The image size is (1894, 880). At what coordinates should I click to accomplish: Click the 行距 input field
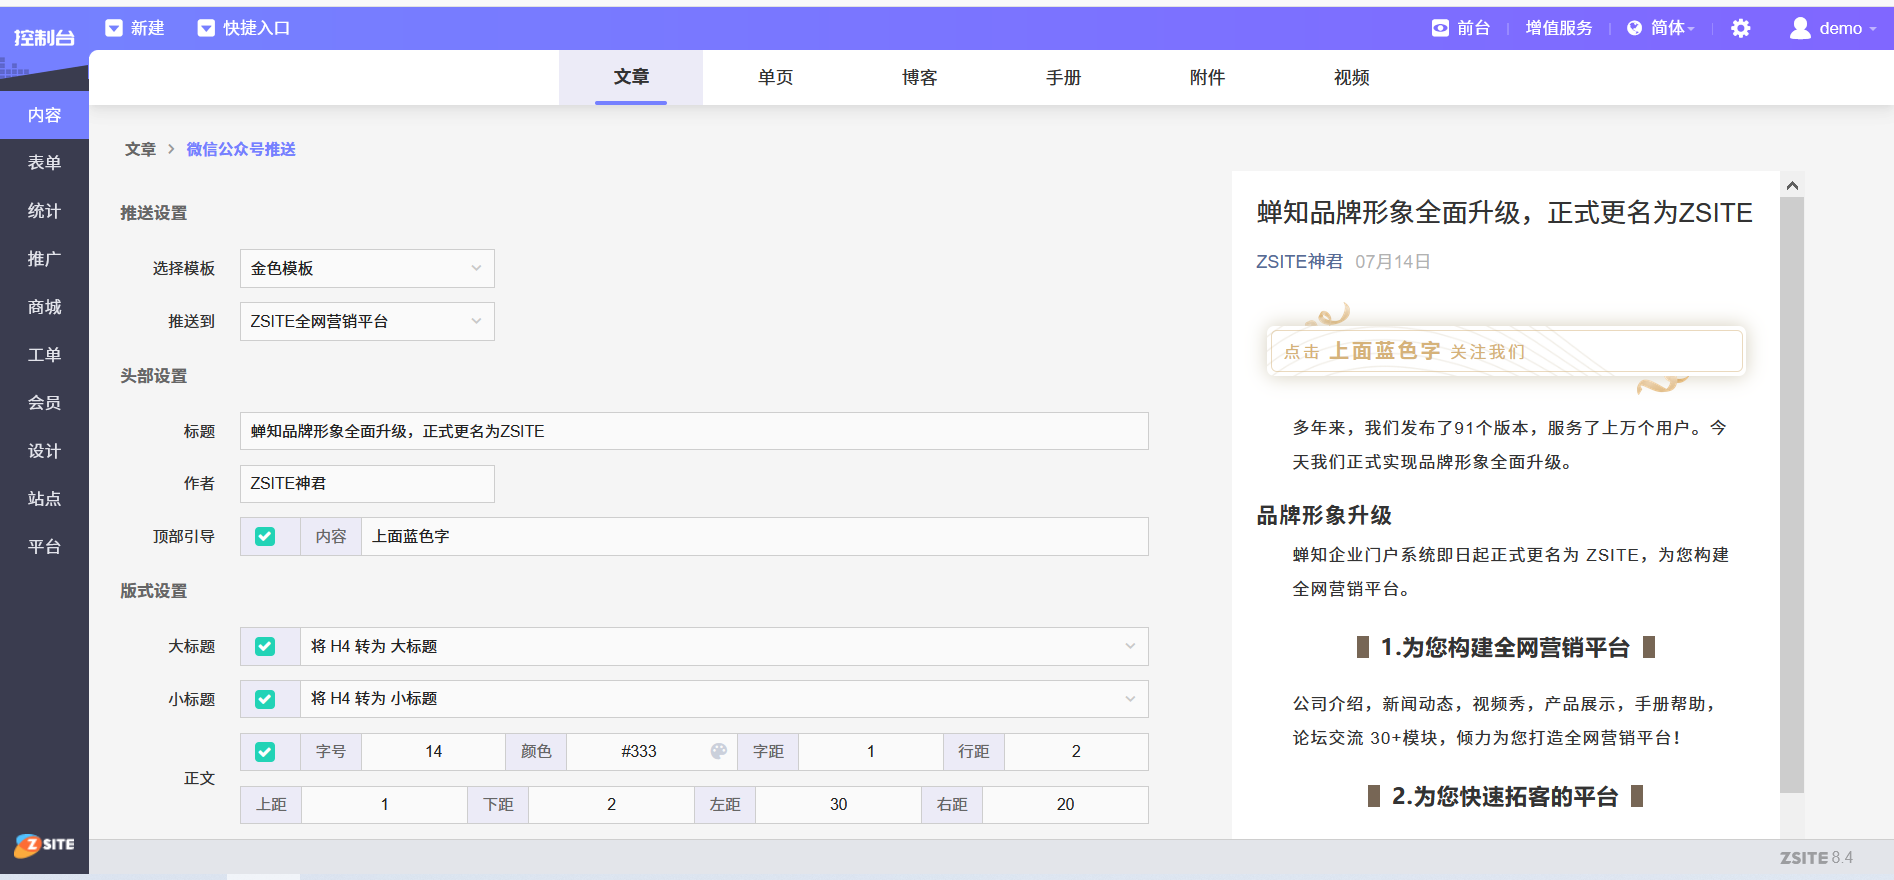[x=1076, y=751]
